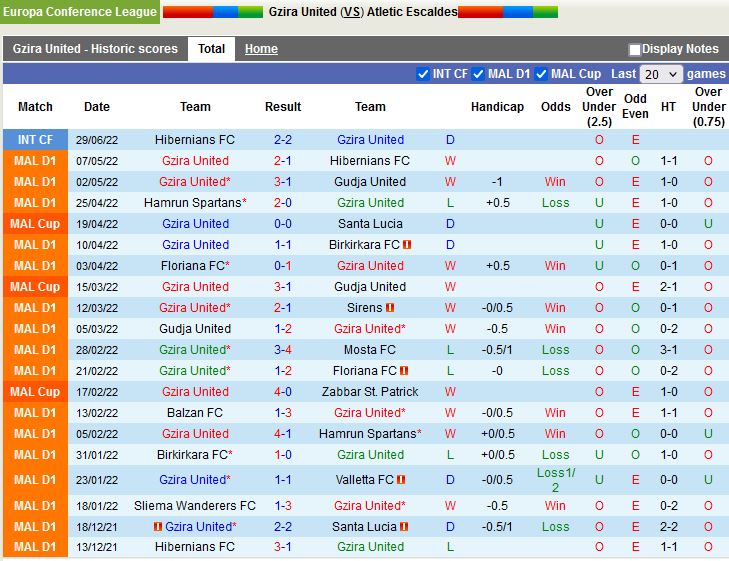Open the Mosta FC team link
The height and width of the screenshot is (561, 729).
click(370, 350)
